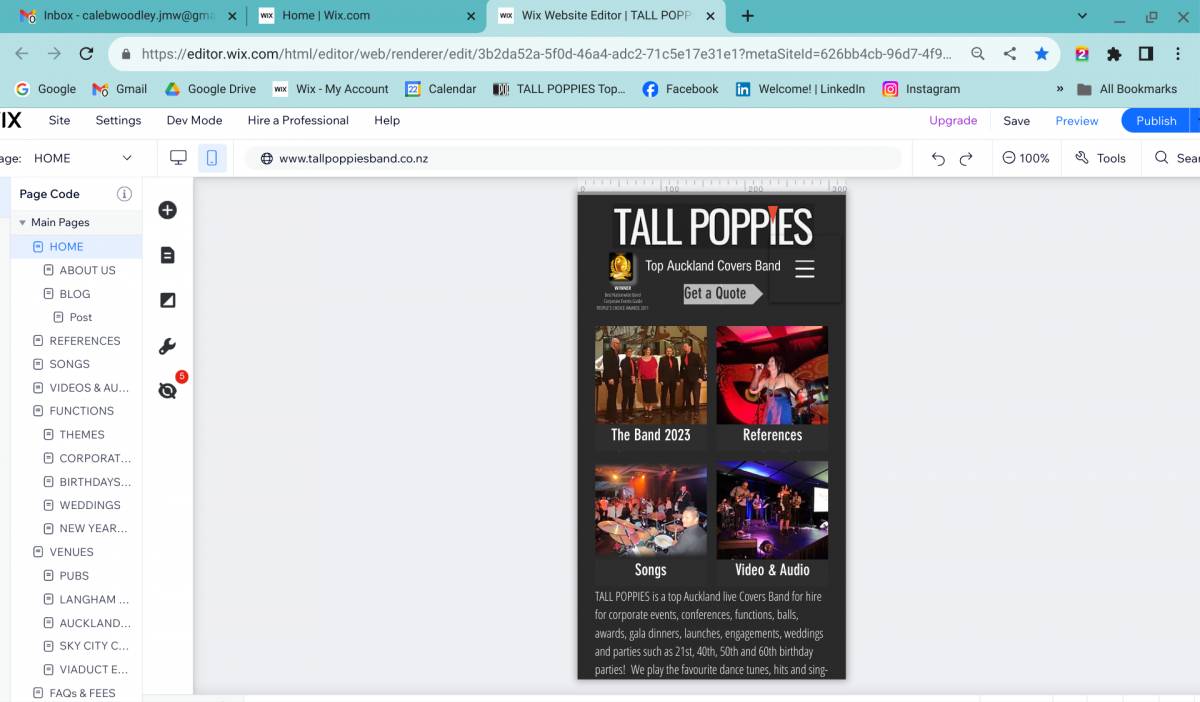Viewport: 1200px width, 702px height.
Task: Bookmark this page with the star icon
Action: [1041, 54]
